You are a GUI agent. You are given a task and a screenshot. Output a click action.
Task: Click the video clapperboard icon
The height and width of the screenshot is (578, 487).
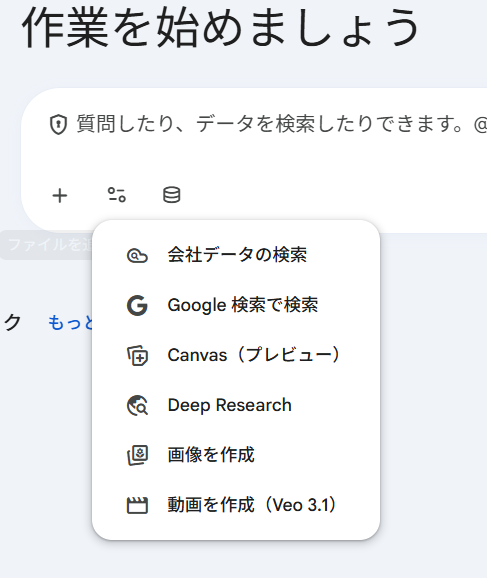(137, 505)
